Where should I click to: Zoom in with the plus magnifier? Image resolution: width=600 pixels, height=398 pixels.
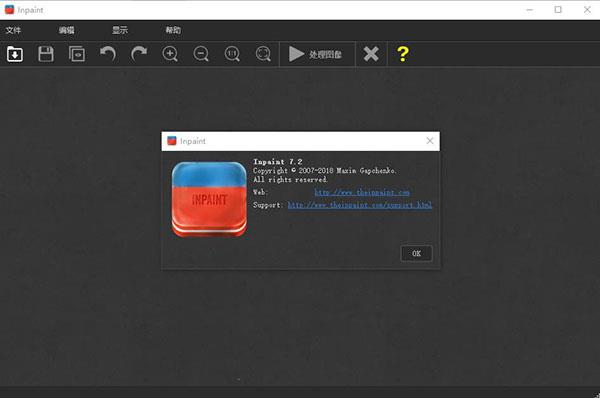point(170,54)
